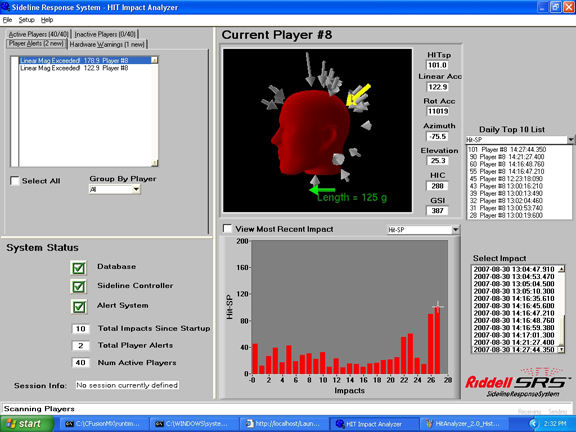This screenshot has height=432, width=576.
Task: Switch to the http://localhost taskbar window
Action: coord(283,424)
